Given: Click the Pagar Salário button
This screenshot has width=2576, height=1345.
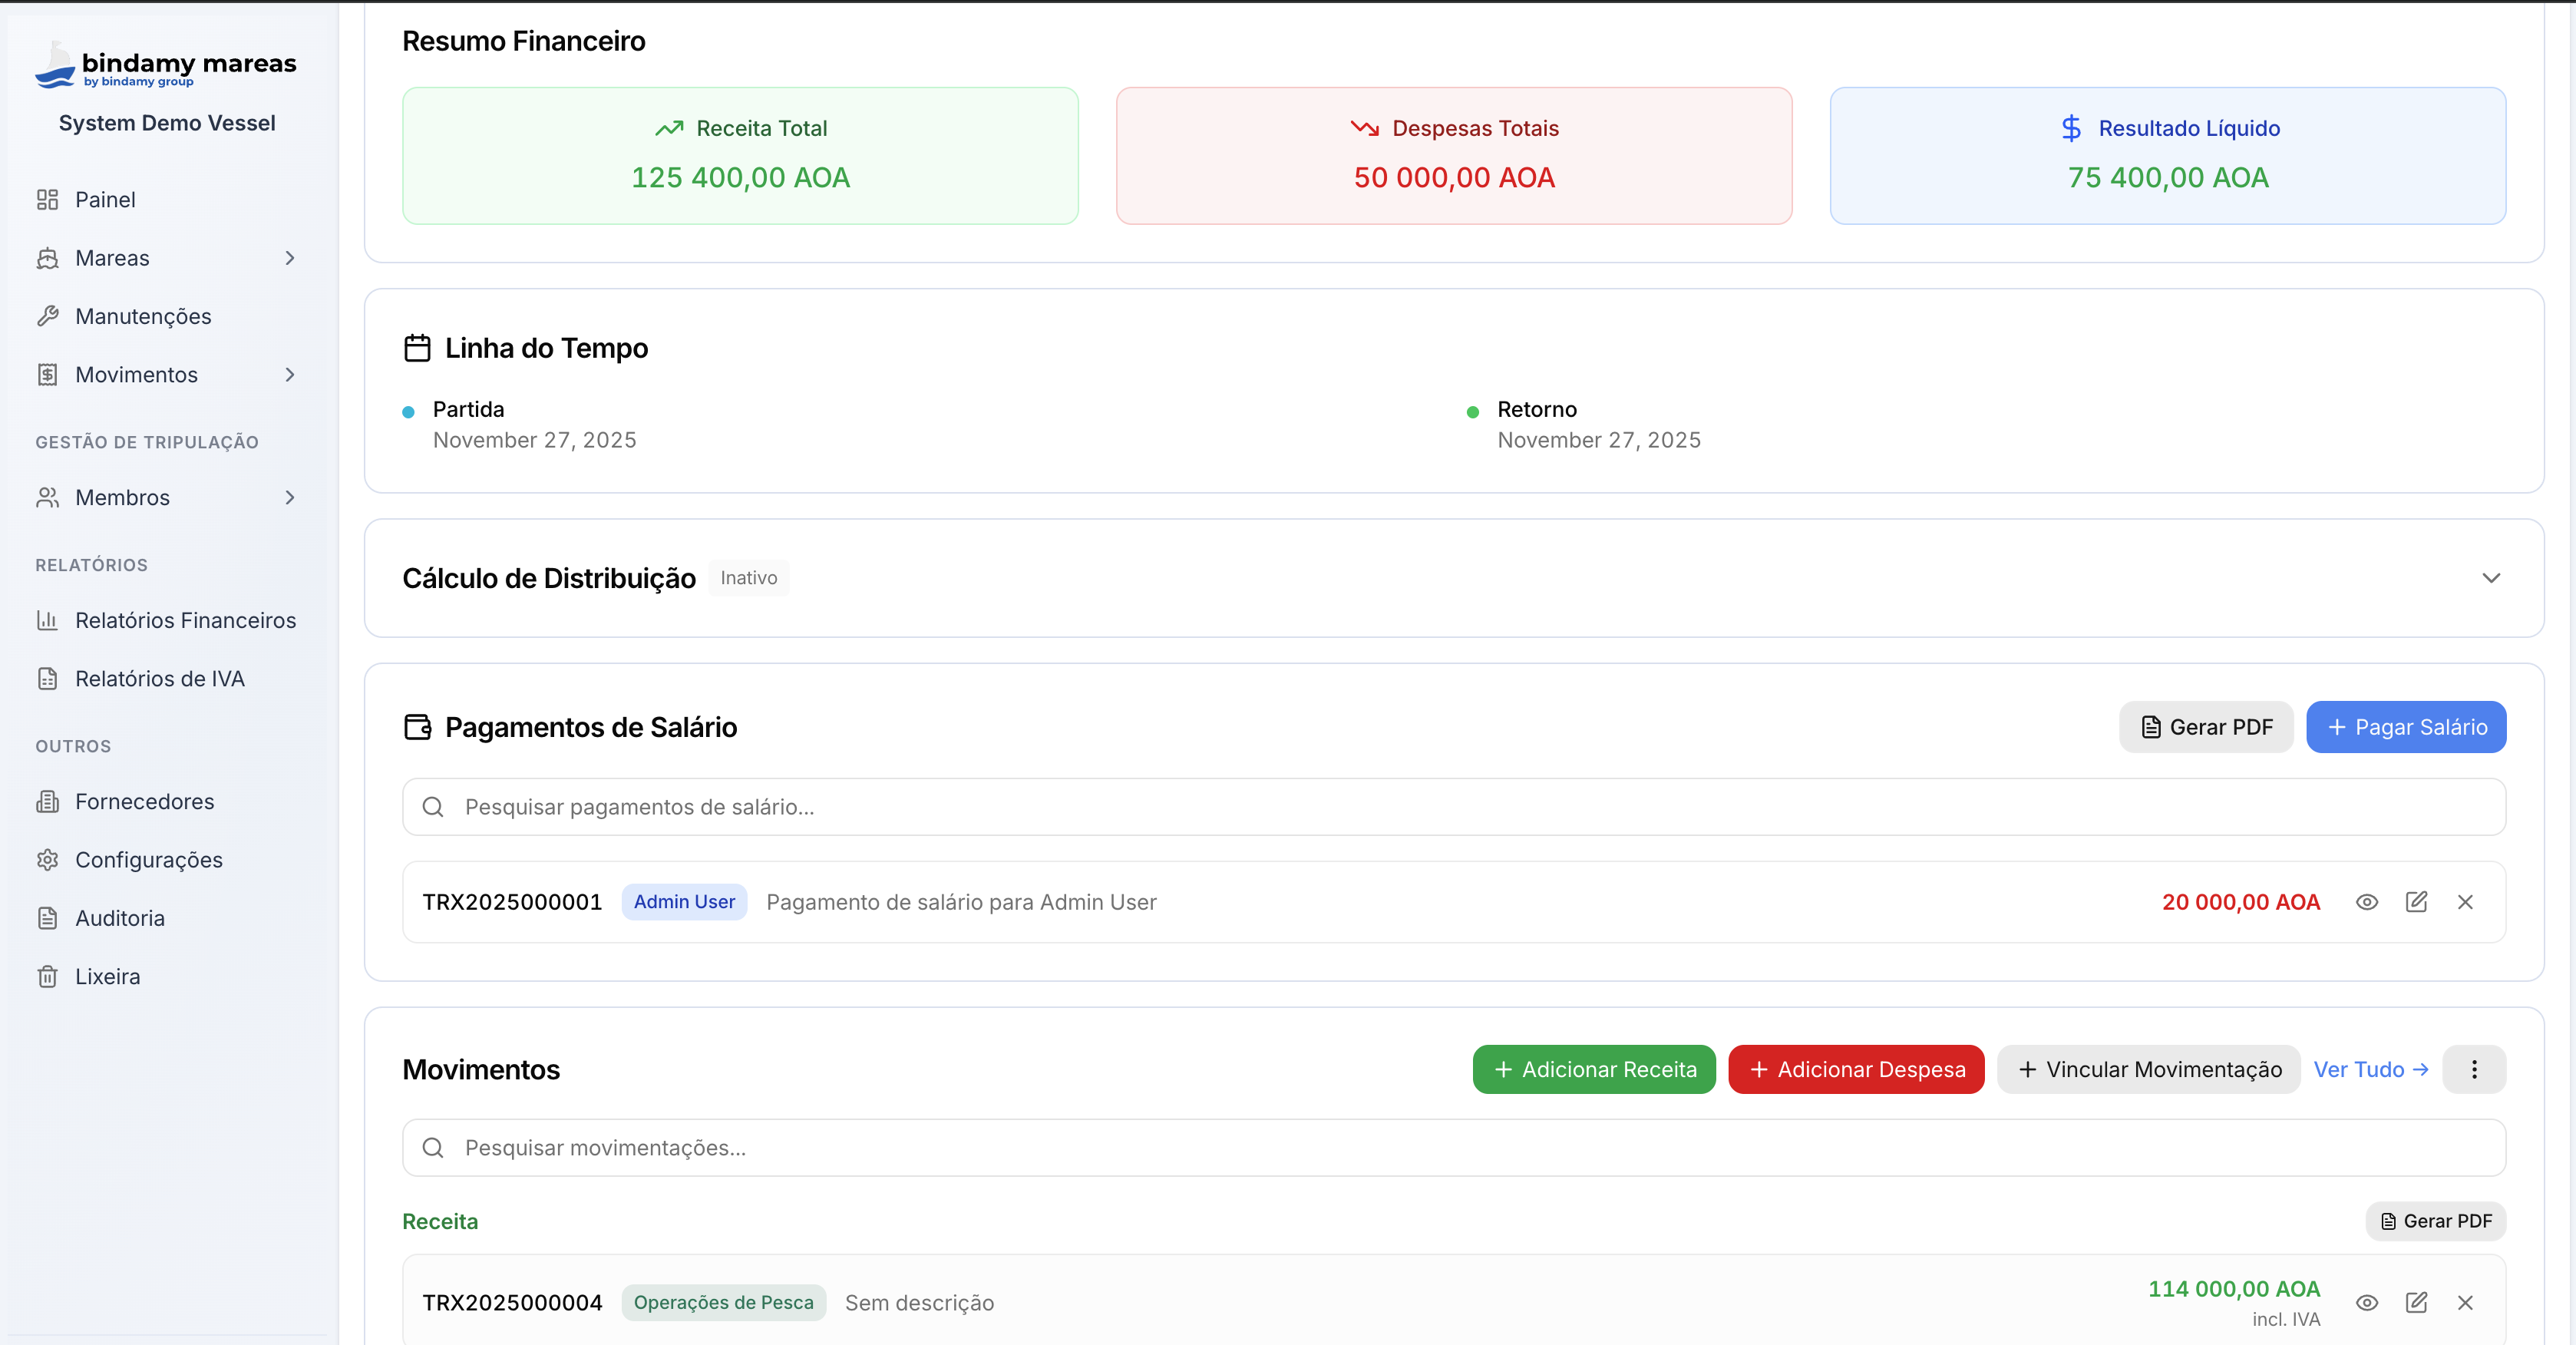Looking at the screenshot, I should tap(2406, 727).
